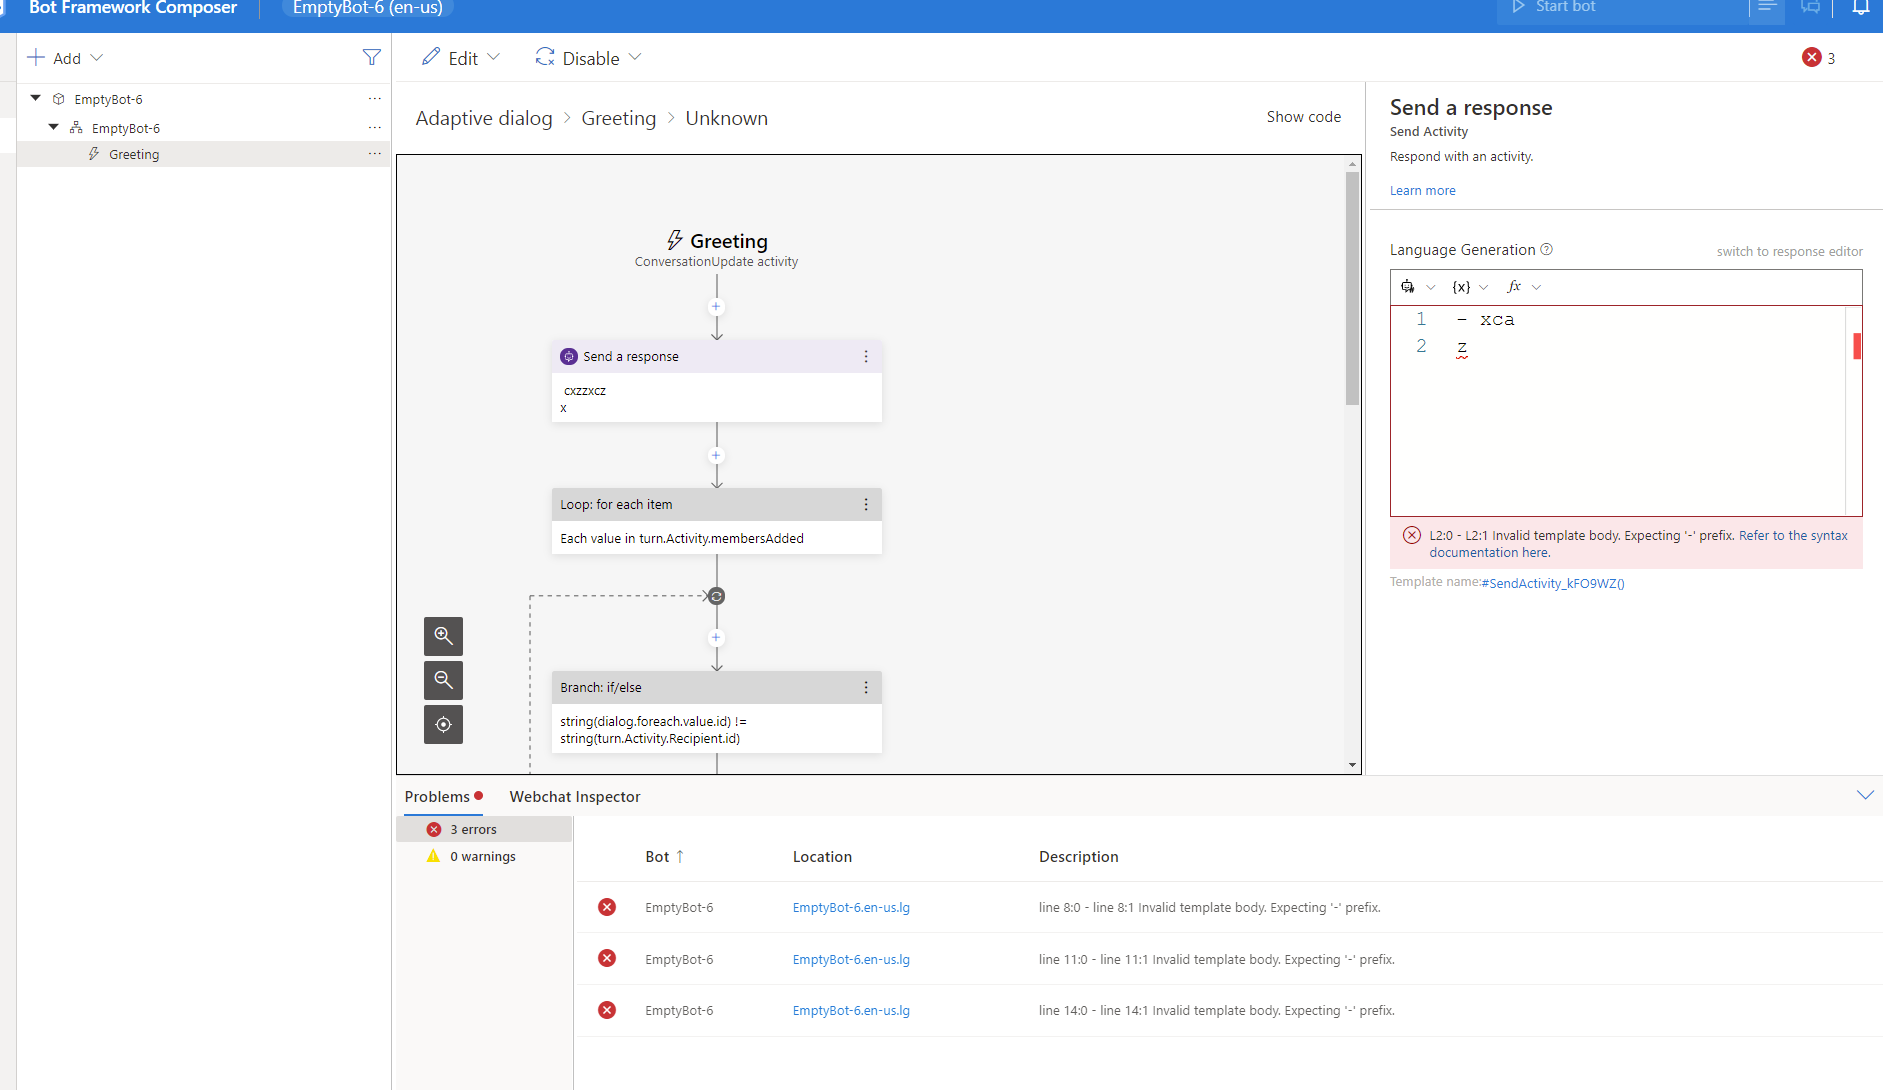1883x1090 pixels.
Task: Select the Send a response node
Action: (x=716, y=382)
